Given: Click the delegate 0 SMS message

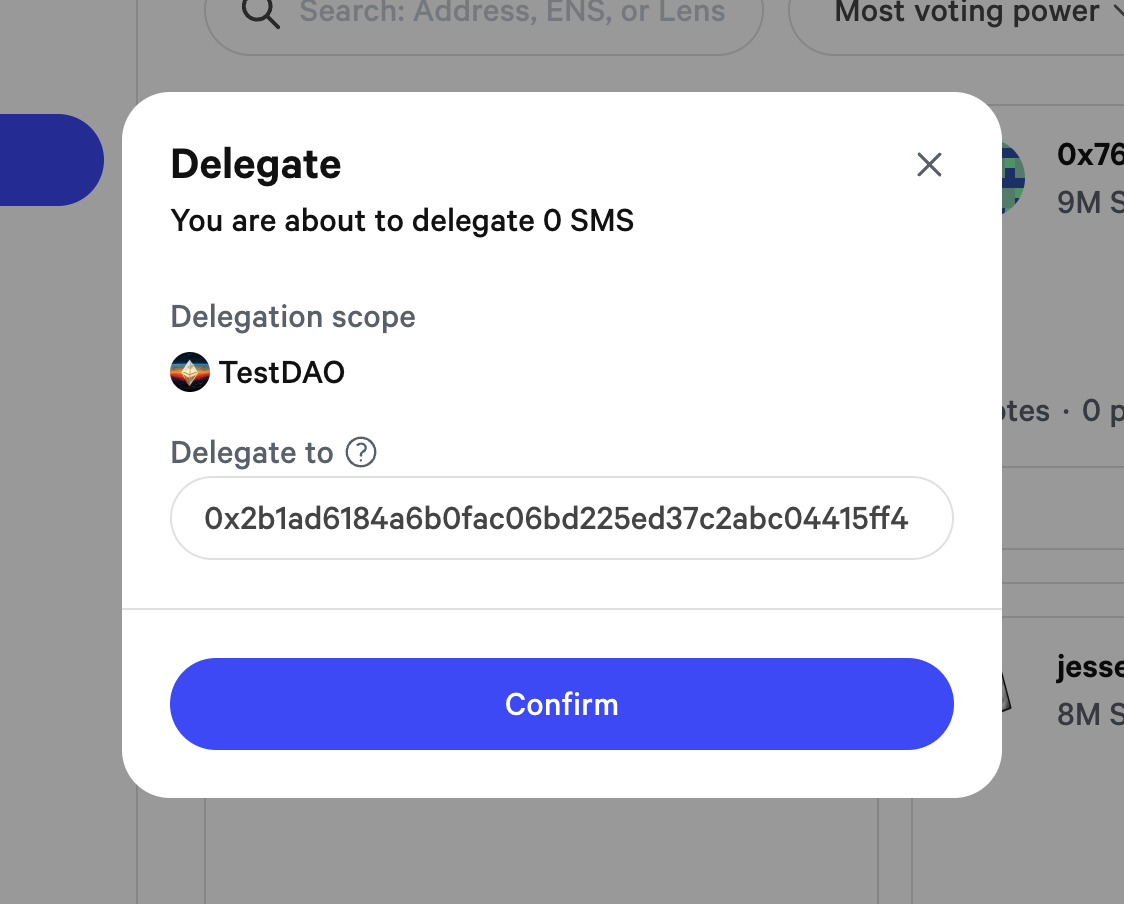Looking at the screenshot, I should coord(402,220).
